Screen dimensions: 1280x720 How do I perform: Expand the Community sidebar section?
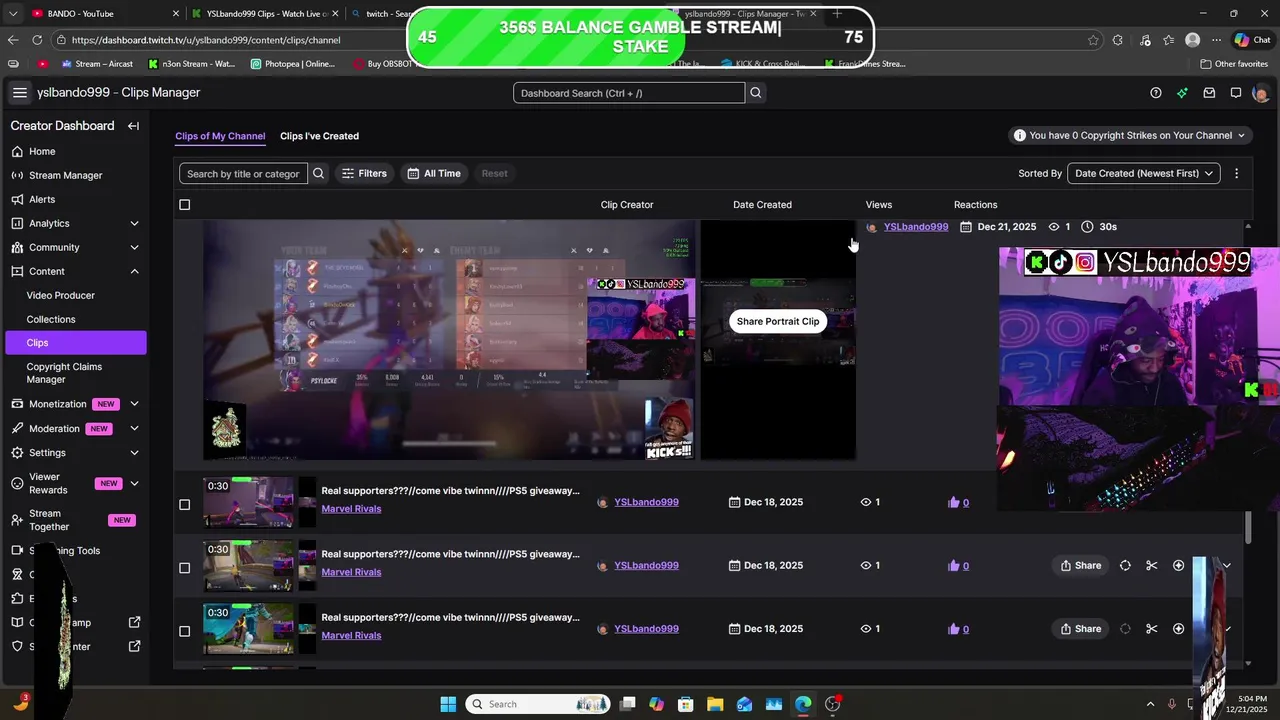point(134,247)
